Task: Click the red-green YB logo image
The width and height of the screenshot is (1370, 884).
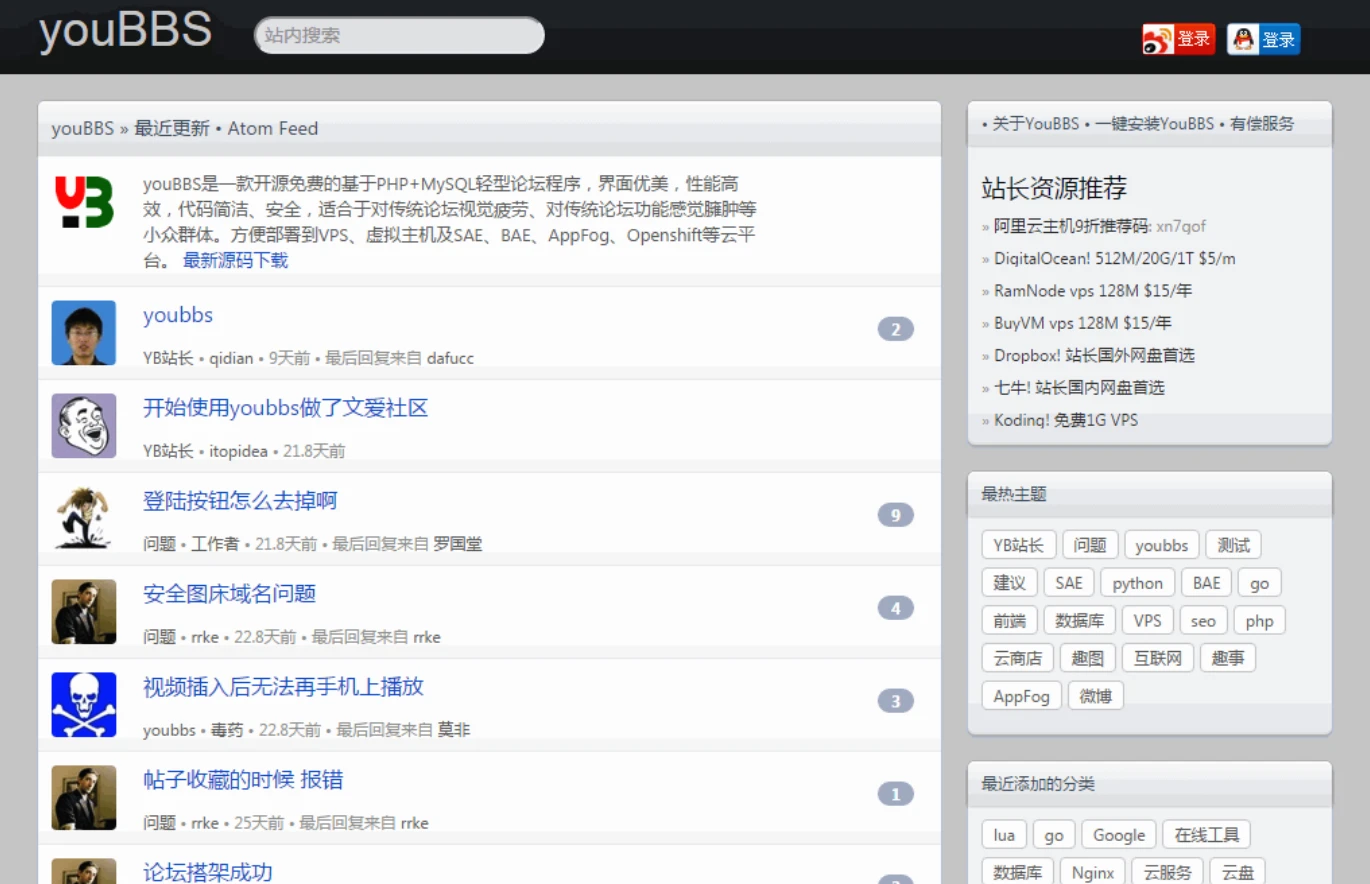Action: coord(84,203)
